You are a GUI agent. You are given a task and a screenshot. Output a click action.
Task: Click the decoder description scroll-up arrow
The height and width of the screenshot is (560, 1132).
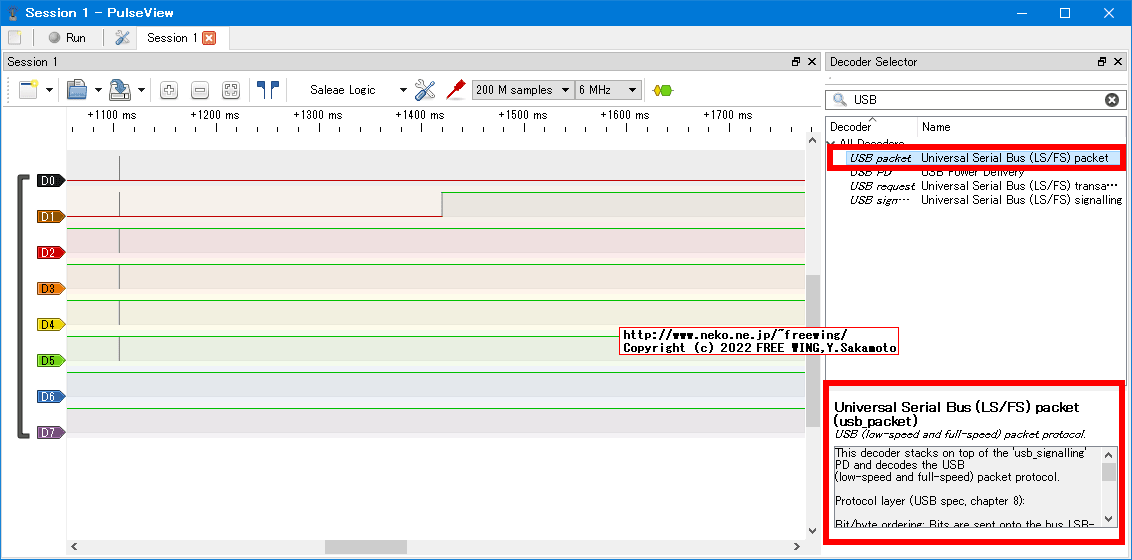point(1108,454)
